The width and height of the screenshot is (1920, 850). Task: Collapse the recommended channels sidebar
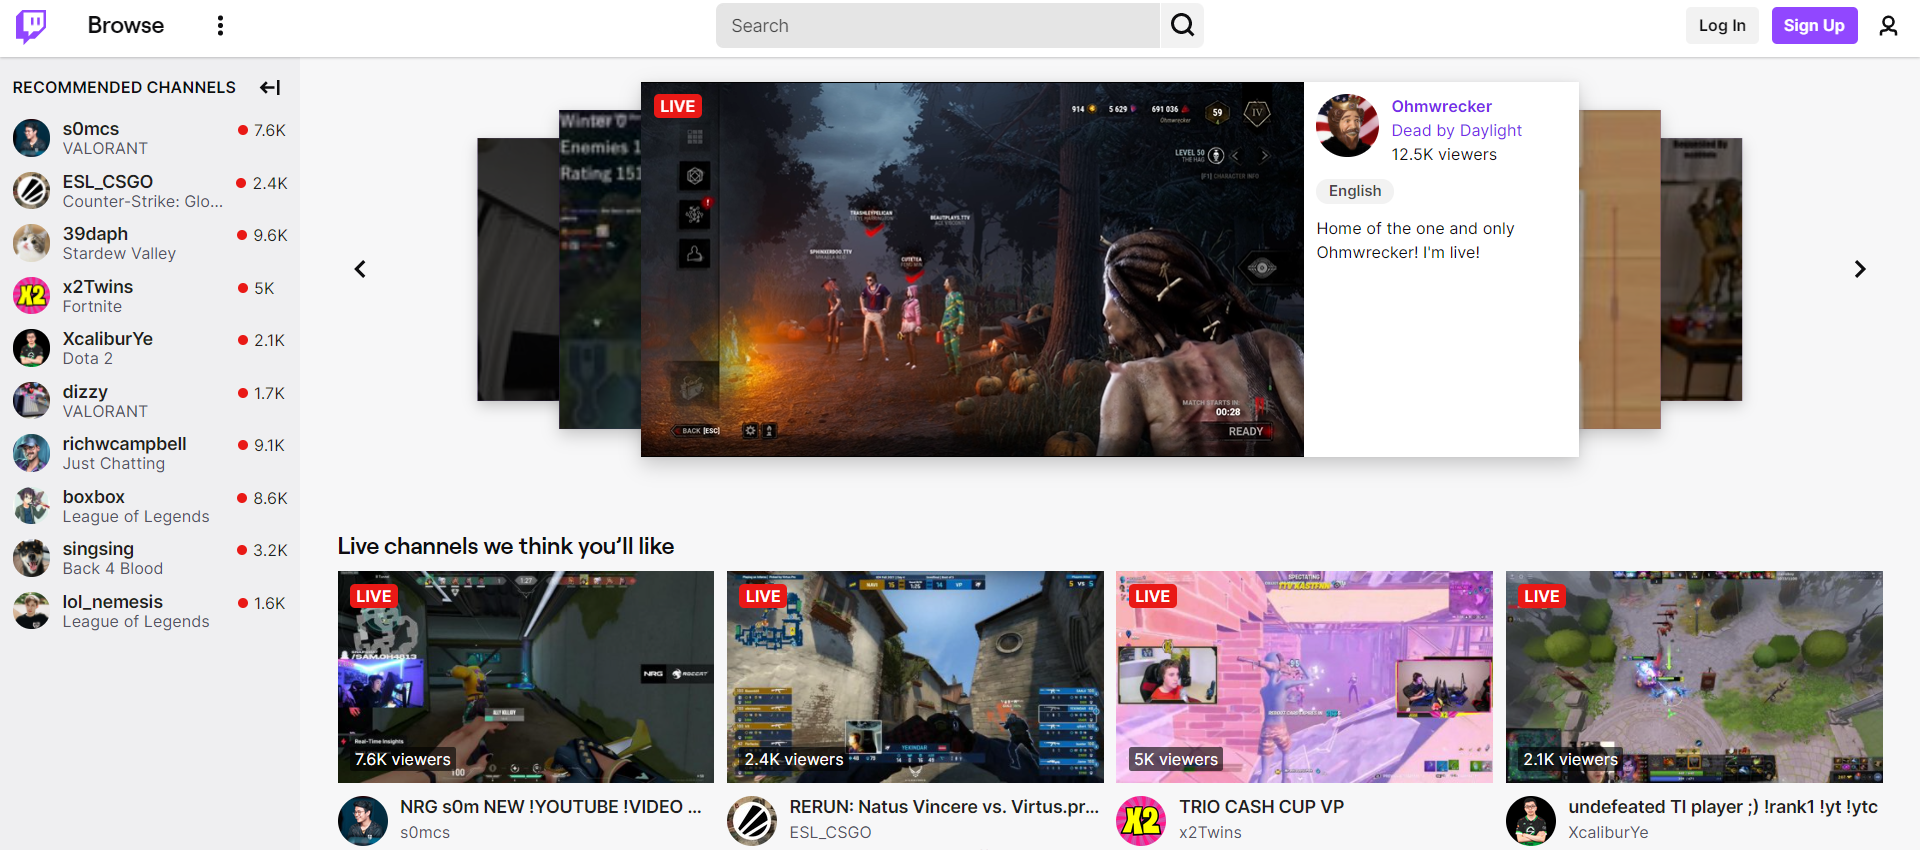coord(270,87)
